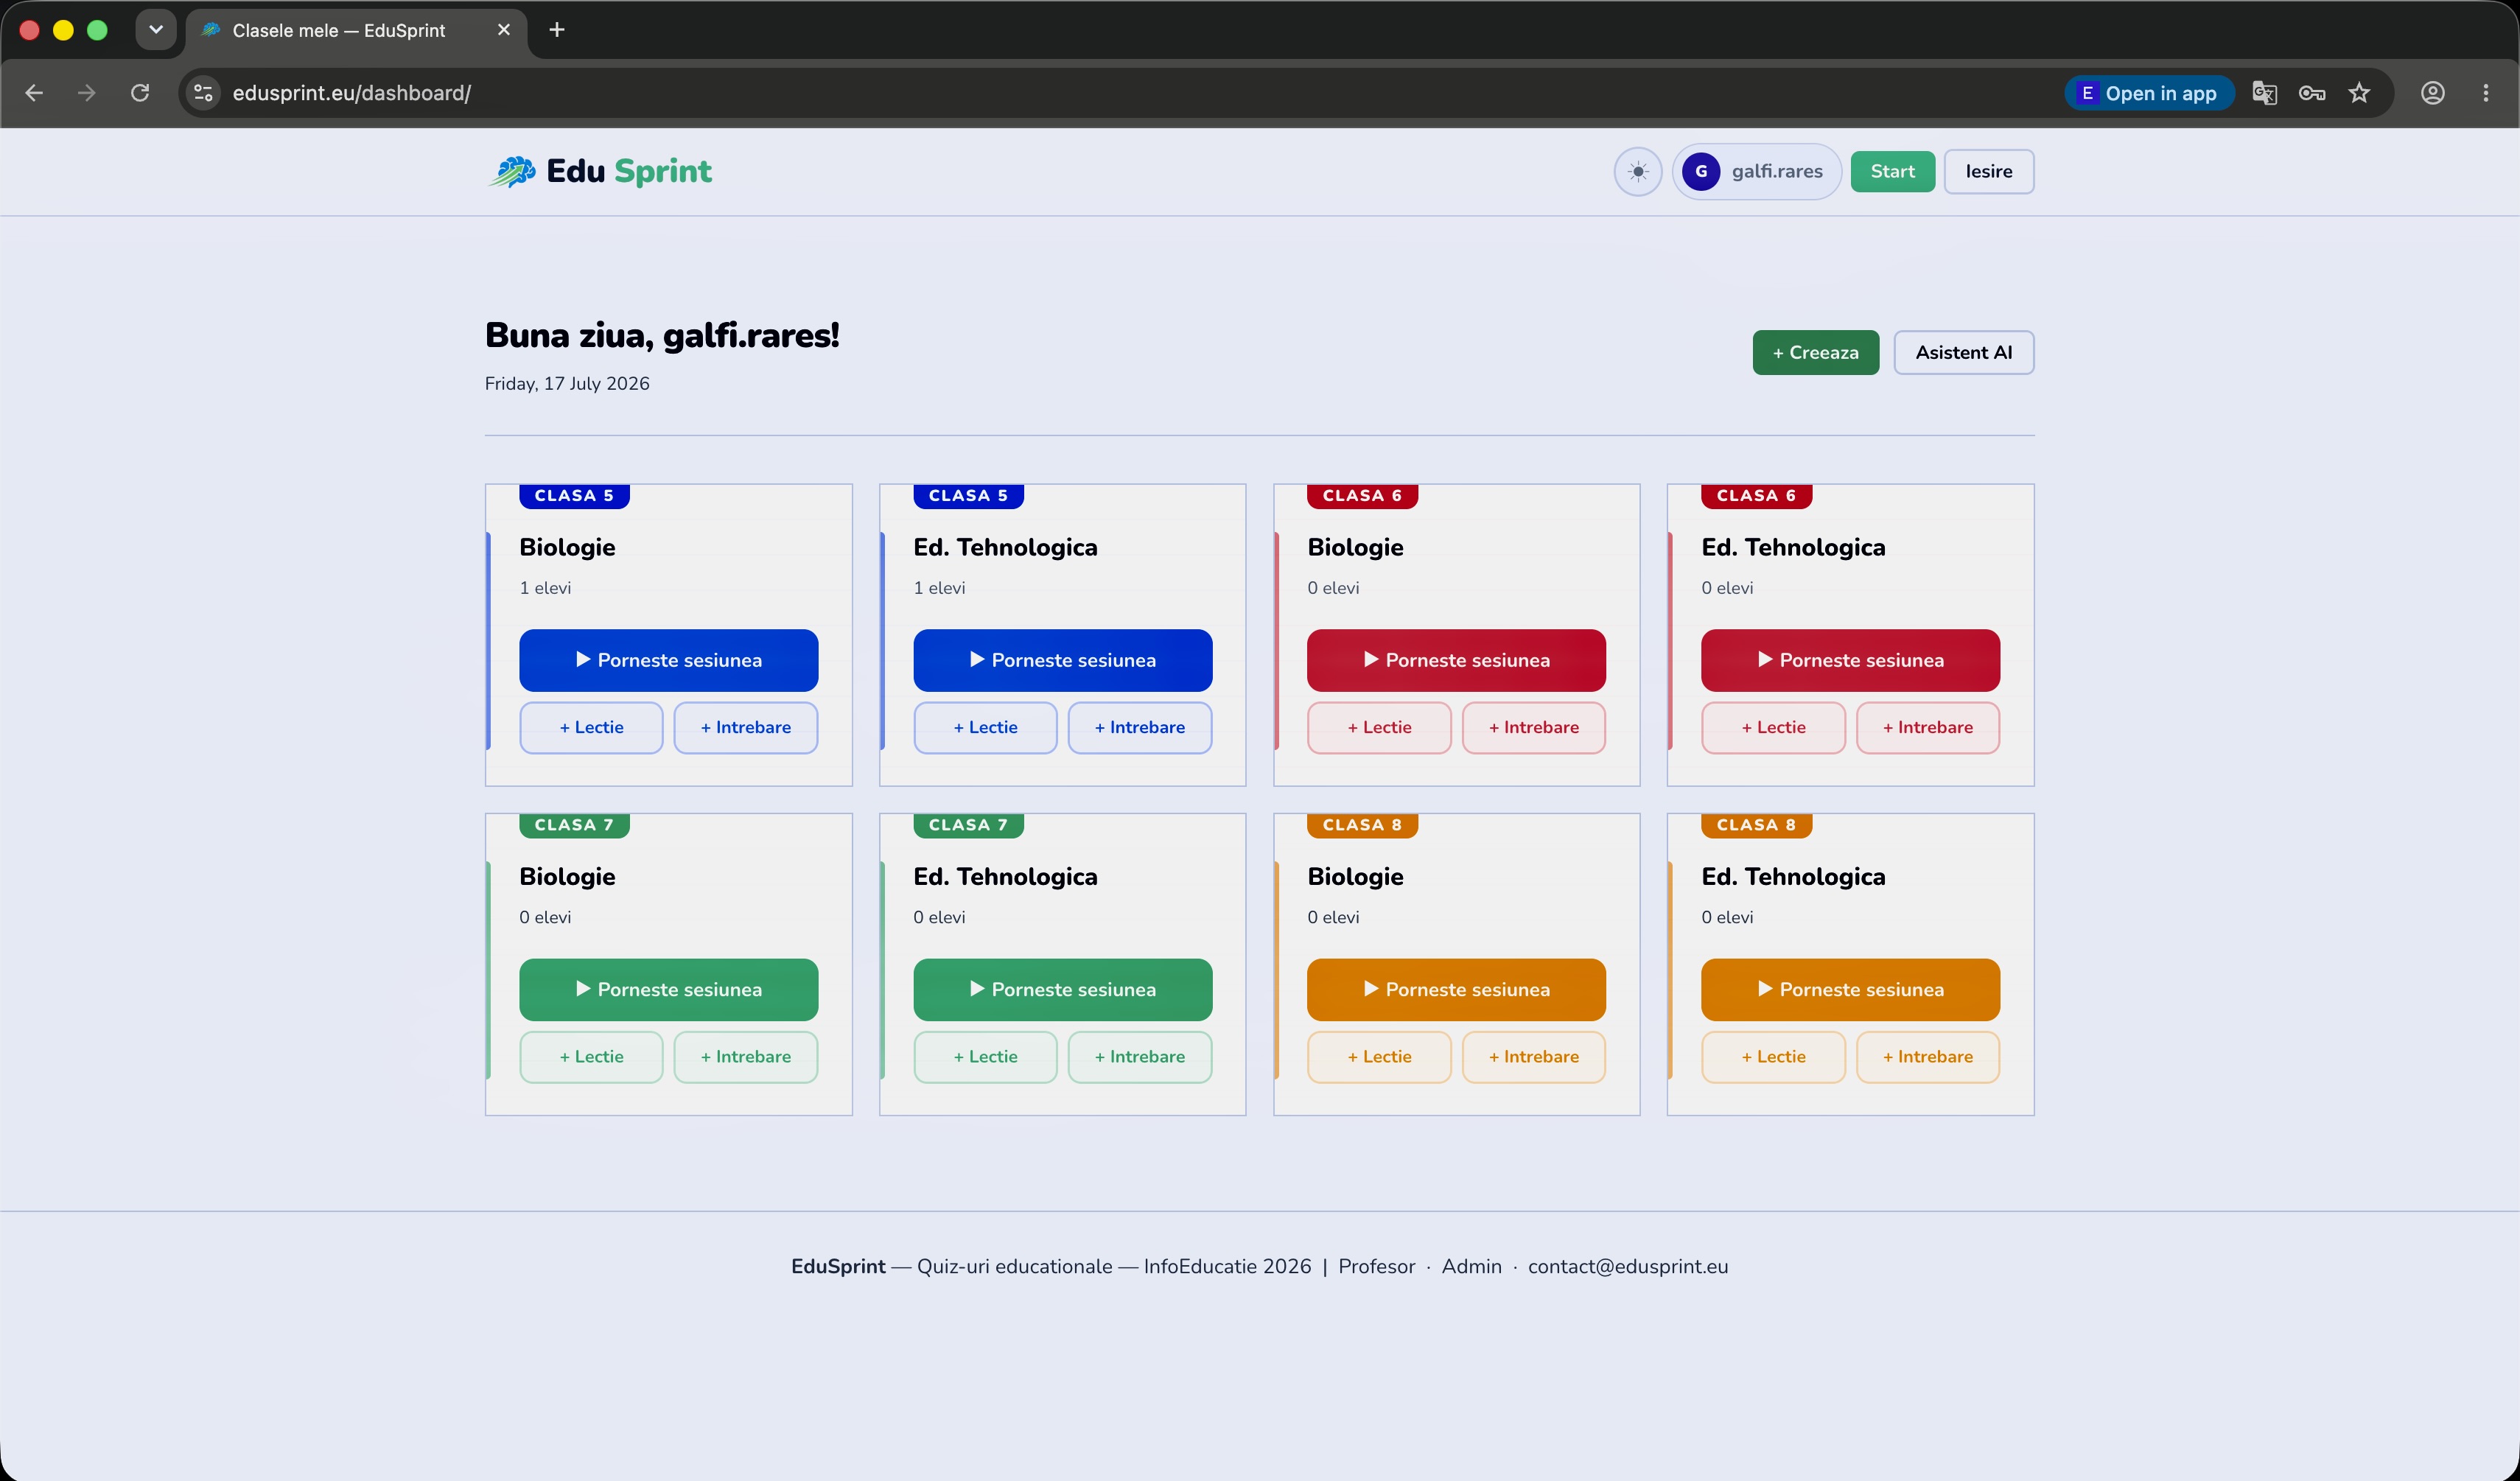Close the Clasele mele tab

point(503,30)
